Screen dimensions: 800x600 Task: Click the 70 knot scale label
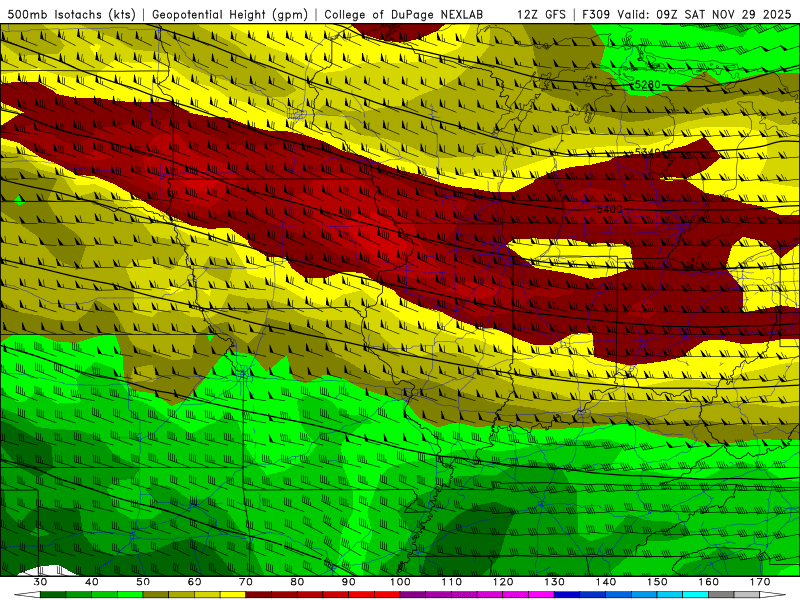click(246, 582)
